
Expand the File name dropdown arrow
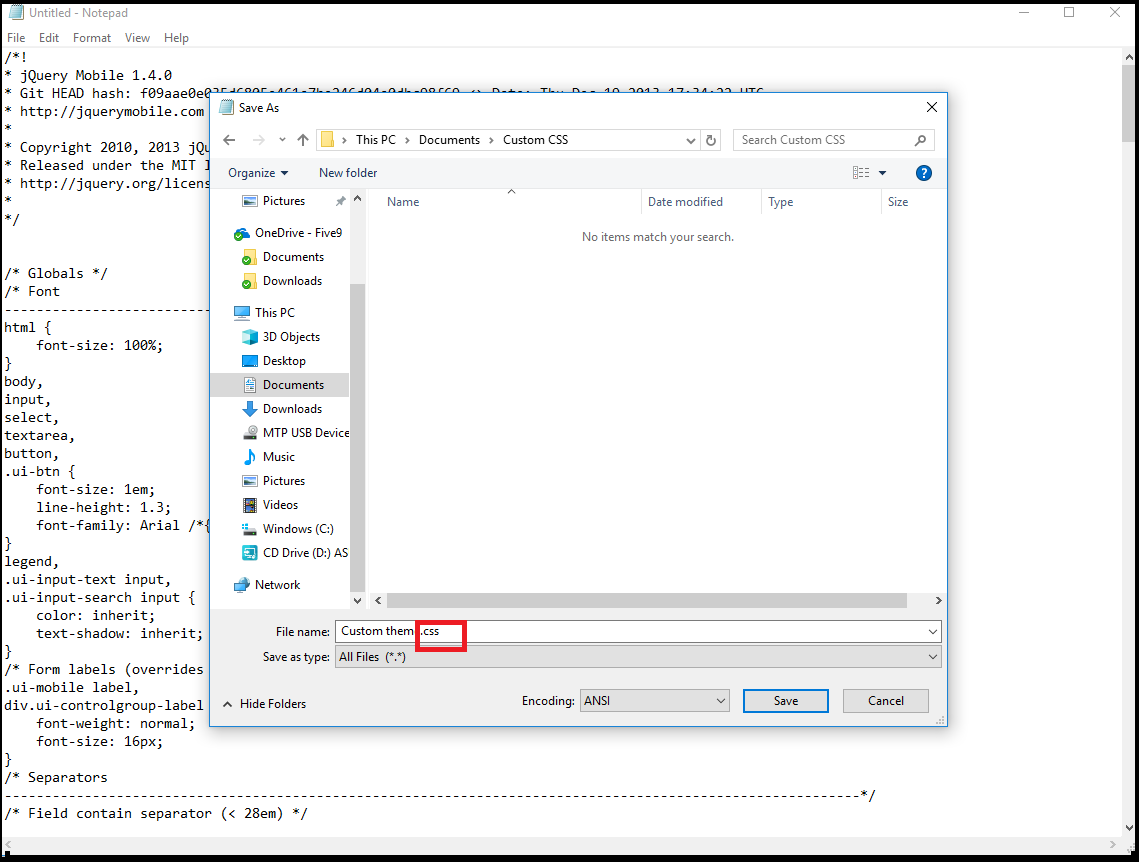pos(933,631)
